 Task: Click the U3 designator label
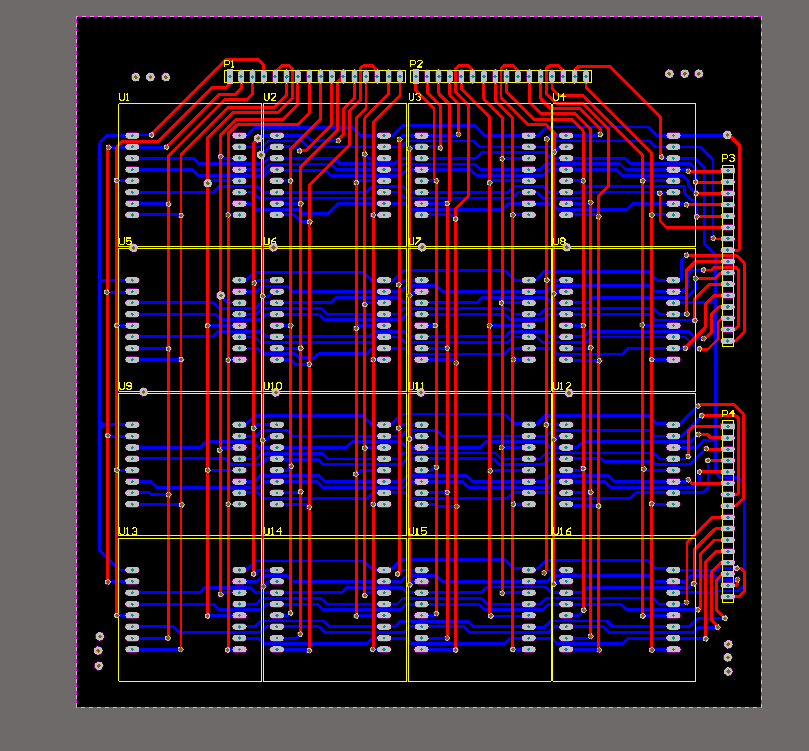[415, 97]
